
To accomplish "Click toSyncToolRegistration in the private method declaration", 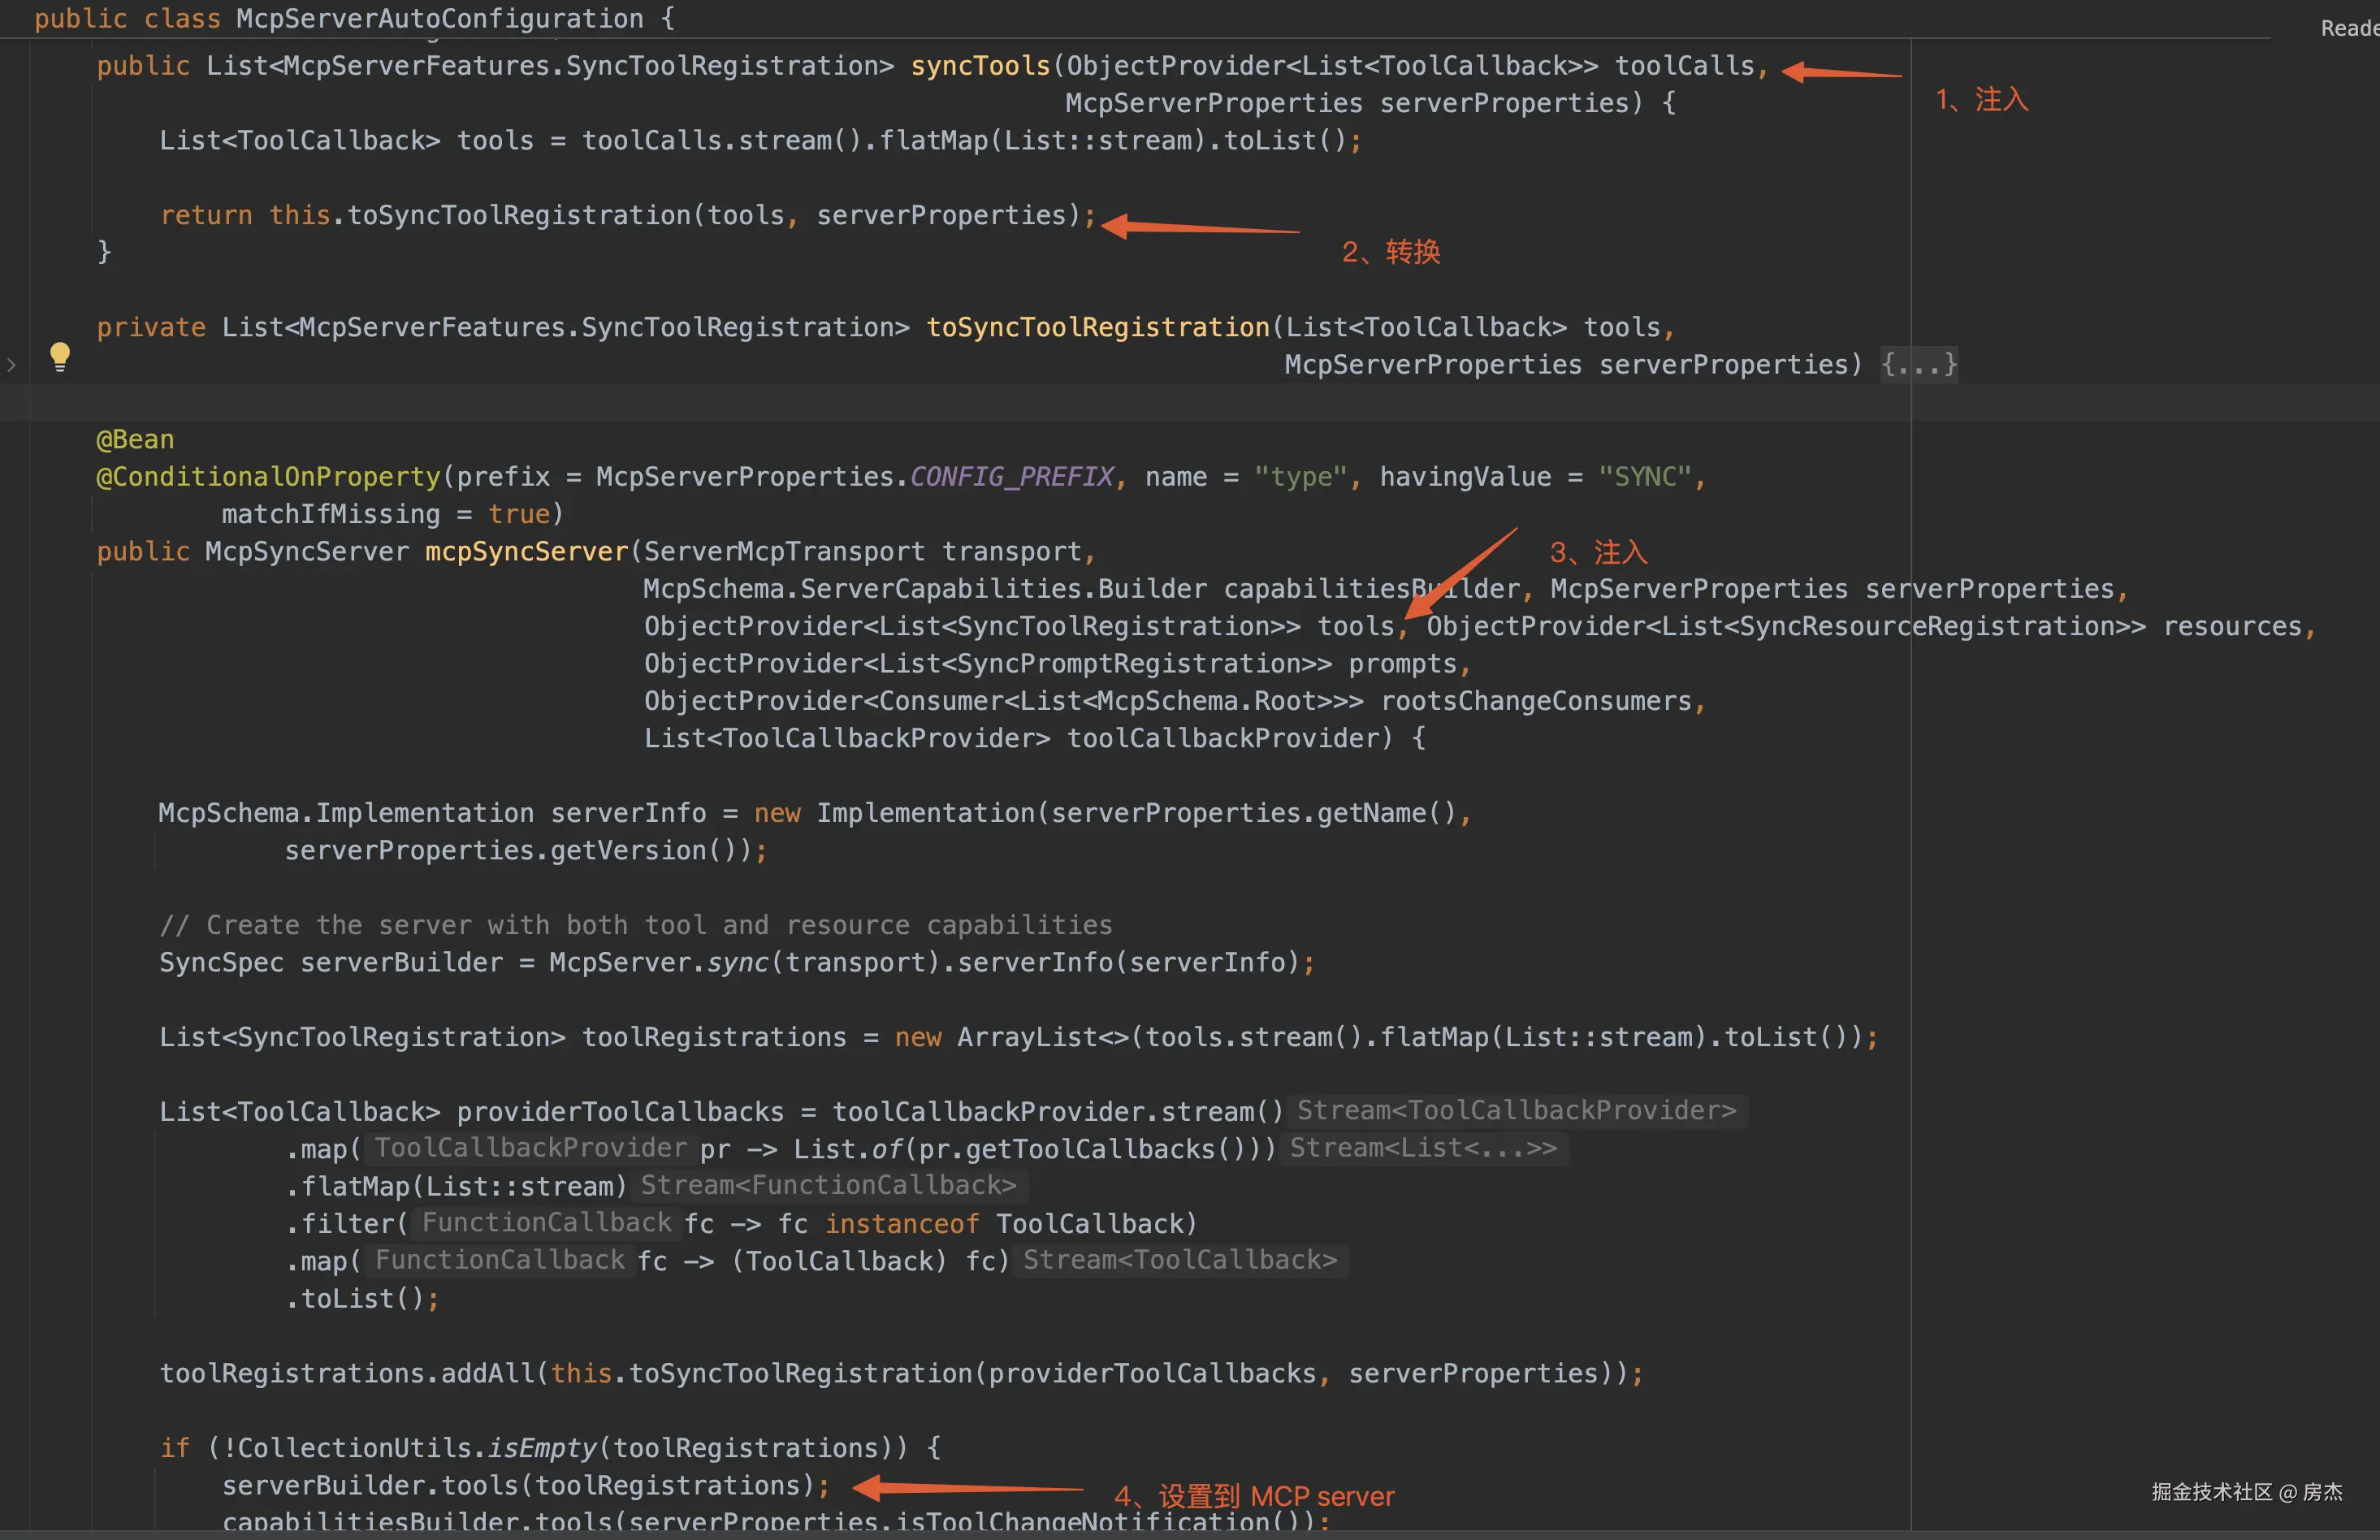I will pos(1097,327).
